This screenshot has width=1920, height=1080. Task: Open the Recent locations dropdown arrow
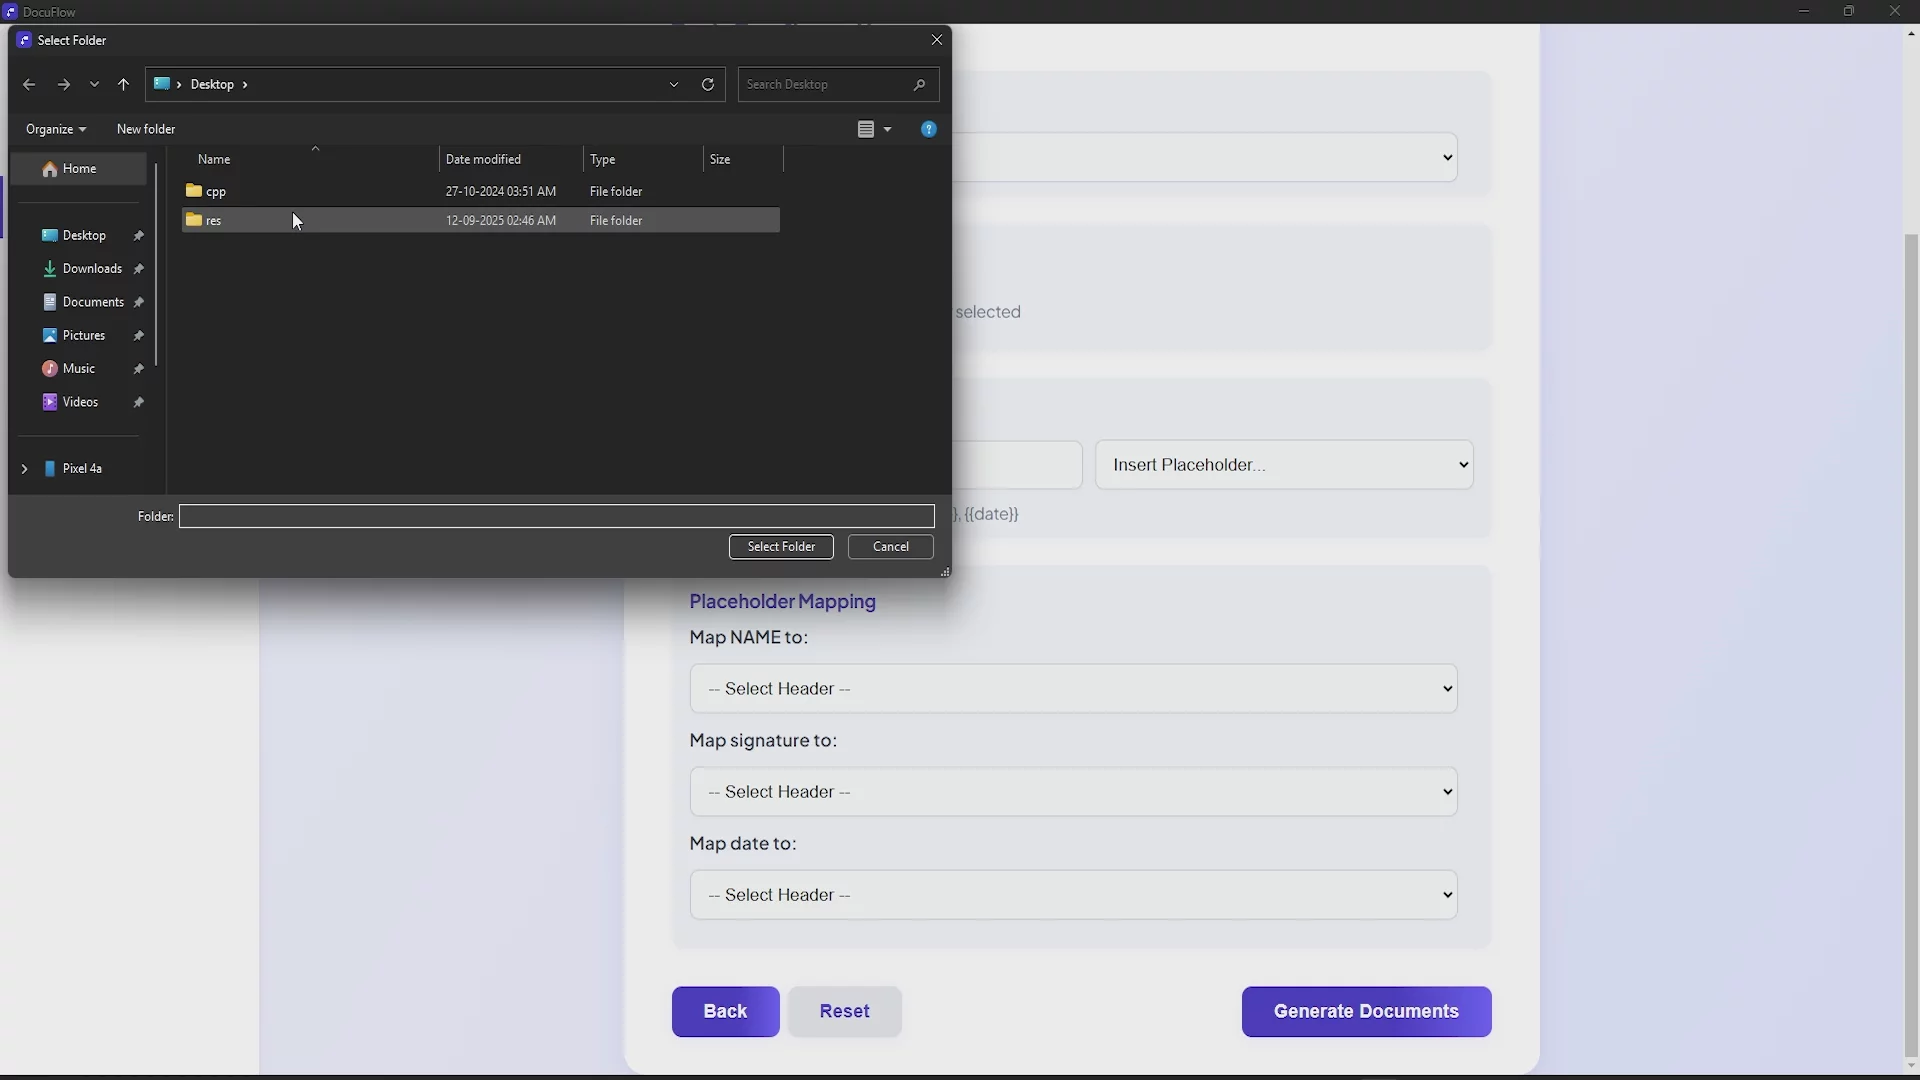point(94,85)
